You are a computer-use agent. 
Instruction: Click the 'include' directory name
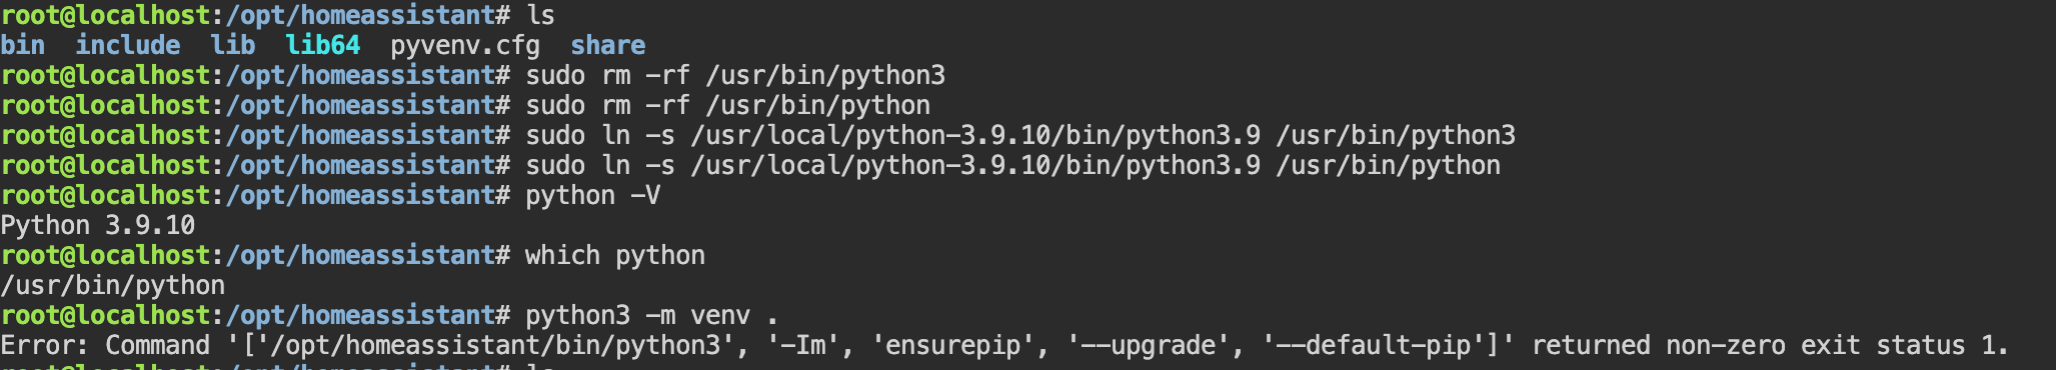[128, 45]
